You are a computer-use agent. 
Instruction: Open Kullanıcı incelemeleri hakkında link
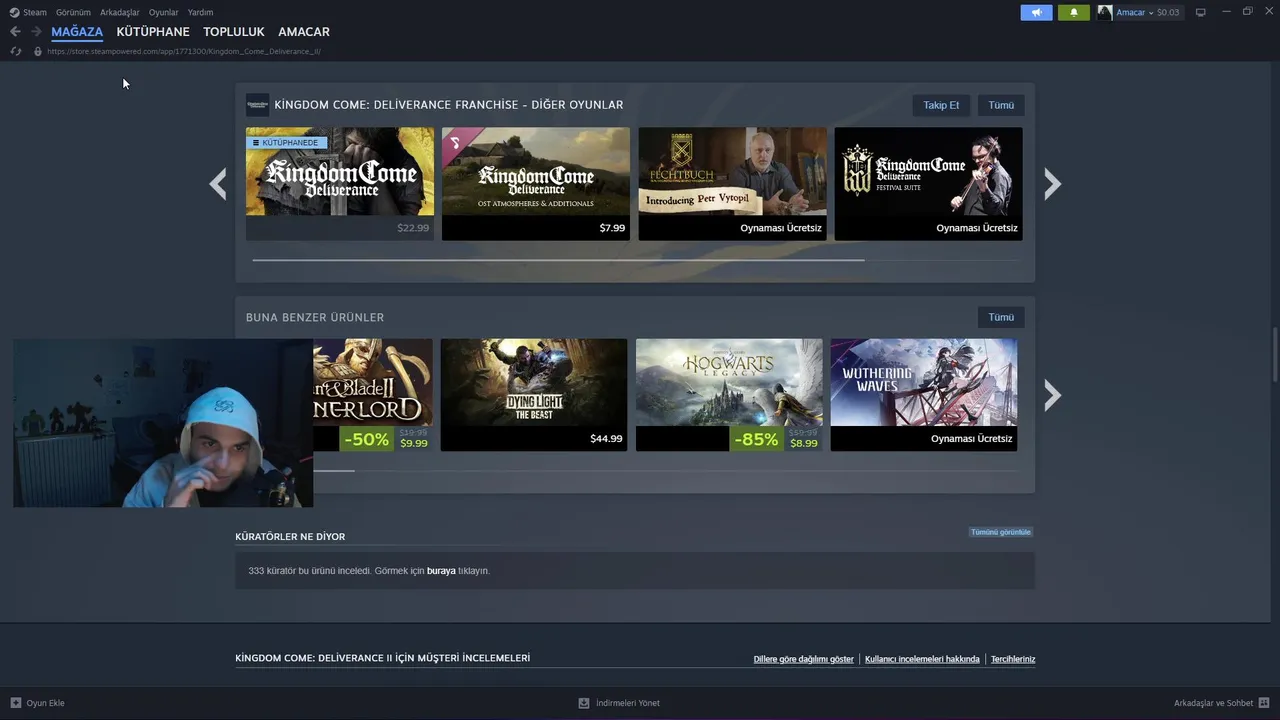(x=922, y=659)
